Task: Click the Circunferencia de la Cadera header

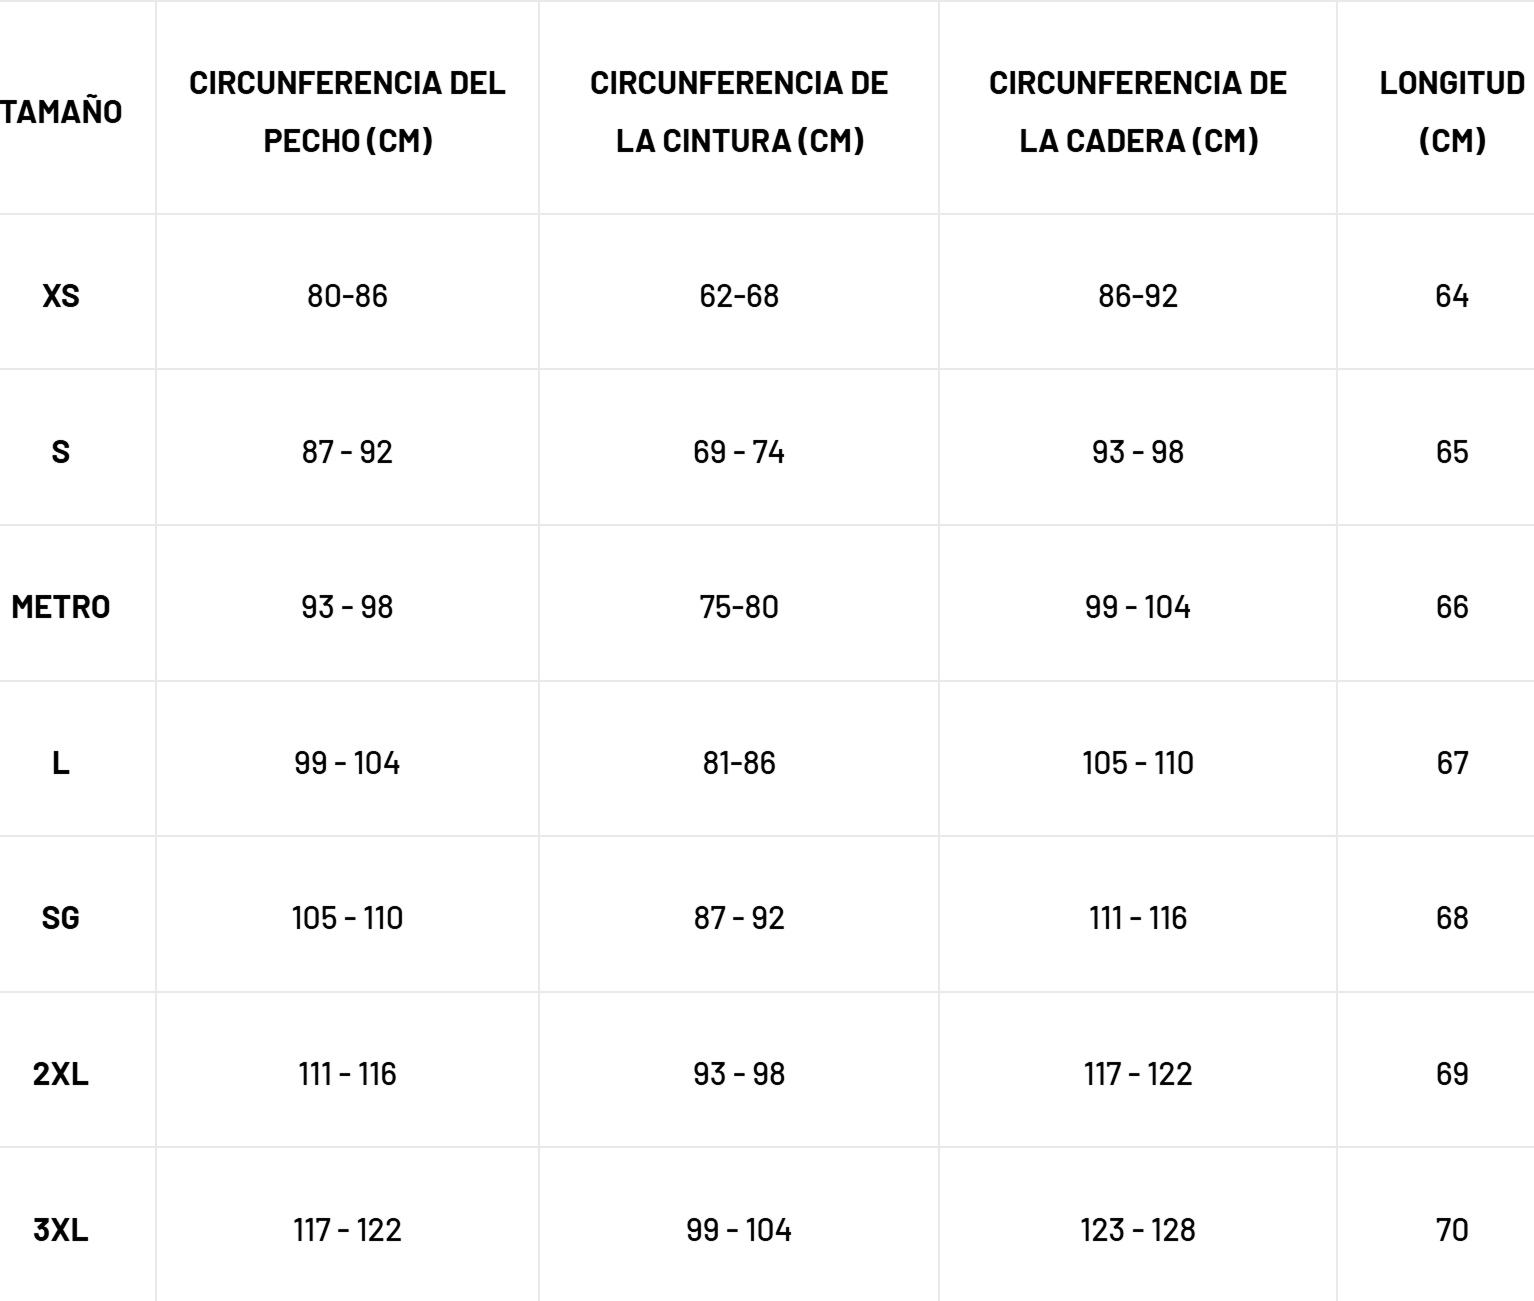Action: tap(1138, 111)
